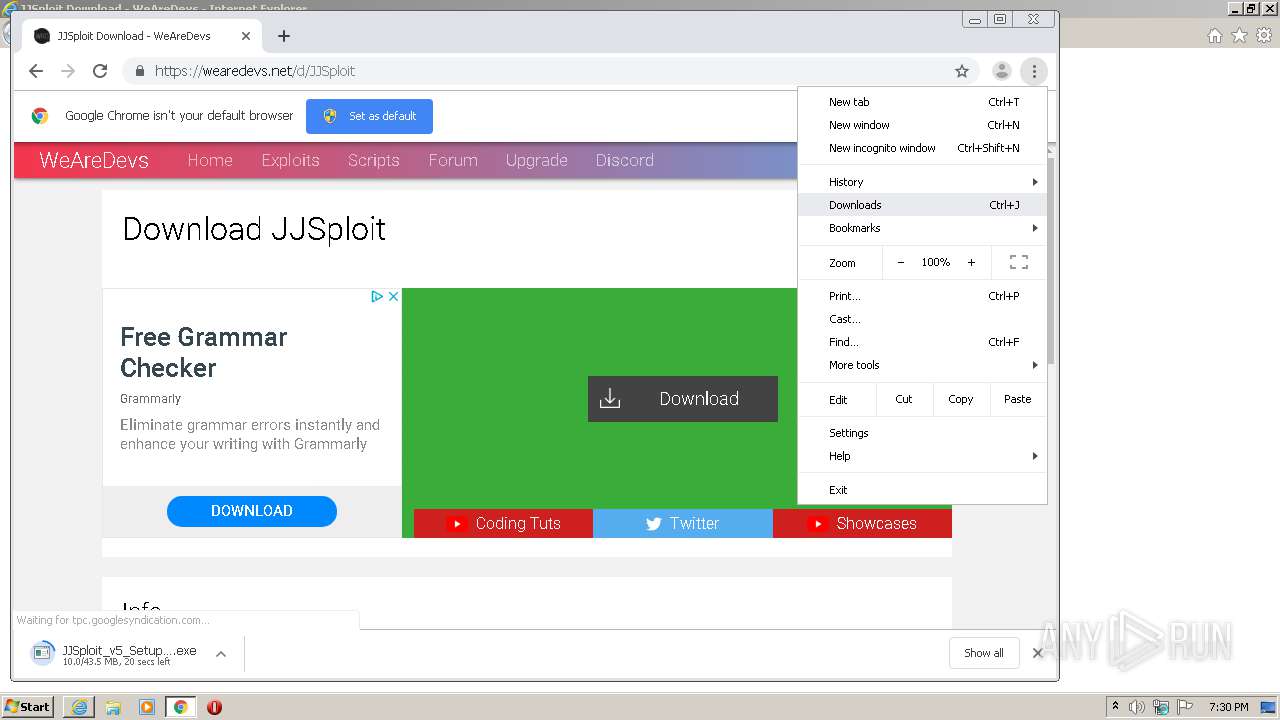The height and width of the screenshot is (720, 1280).
Task: Click the AdChoices triangle icon
Action: [377, 296]
